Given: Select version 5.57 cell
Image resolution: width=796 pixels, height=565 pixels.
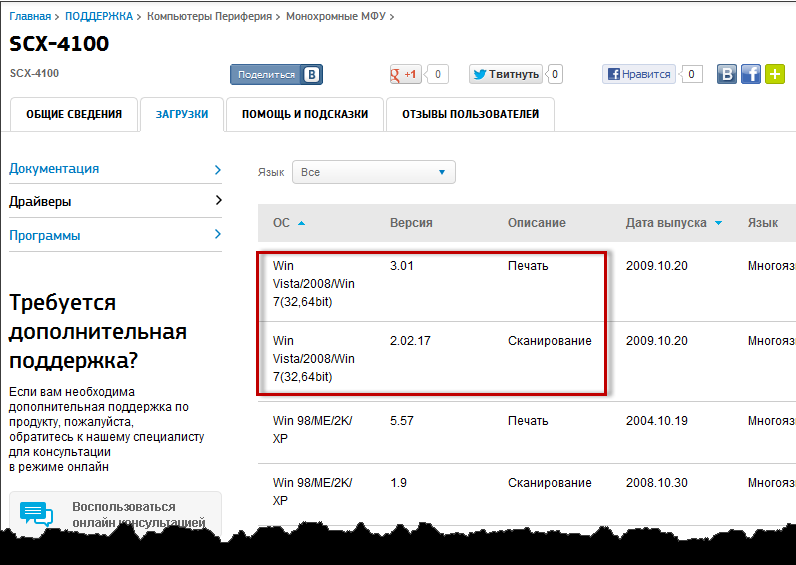Looking at the screenshot, I should coord(402,421).
